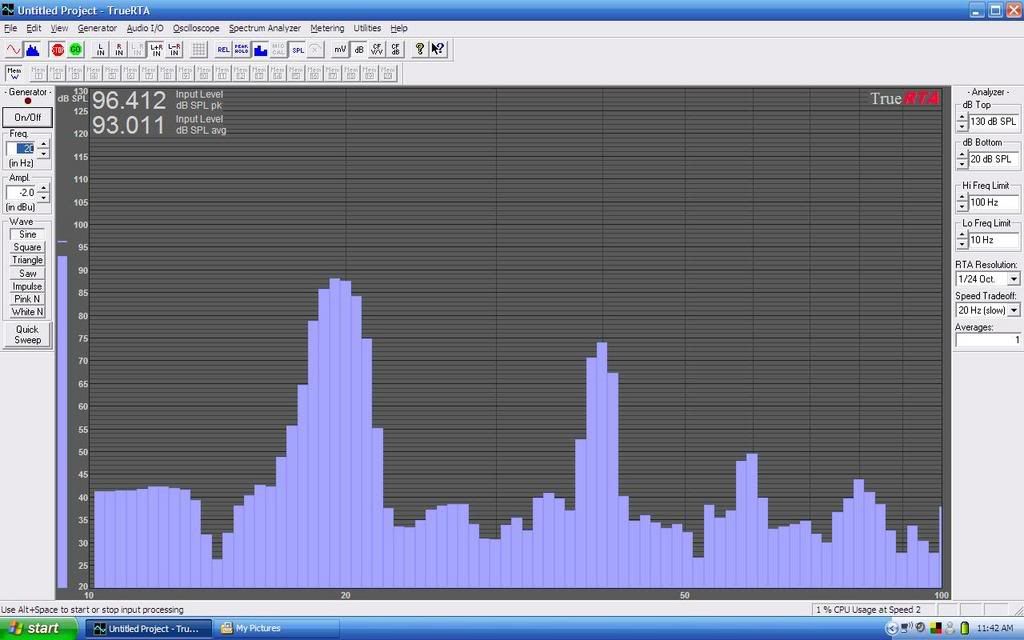Image resolution: width=1024 pixels, height=640 pixels.
Task: Click the Averages field
Action: pyautogui.click(x=987, y=340)
